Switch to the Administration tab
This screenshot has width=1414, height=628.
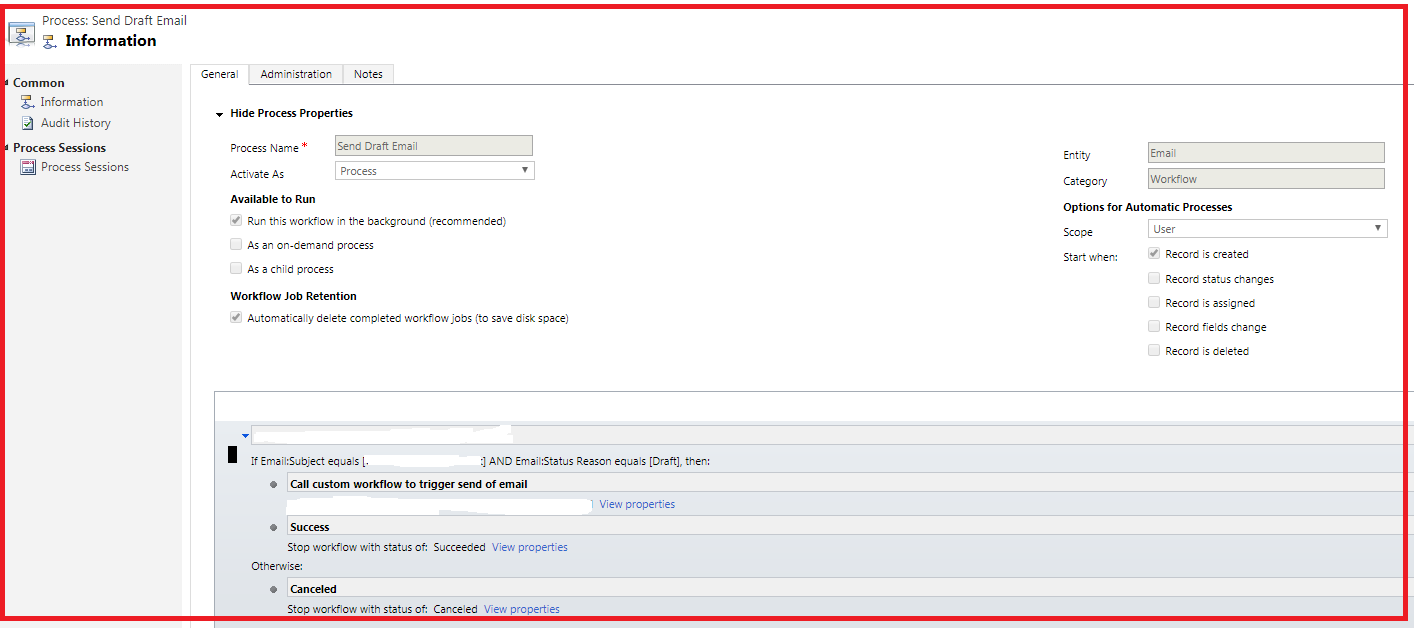[x=295, y=73]
